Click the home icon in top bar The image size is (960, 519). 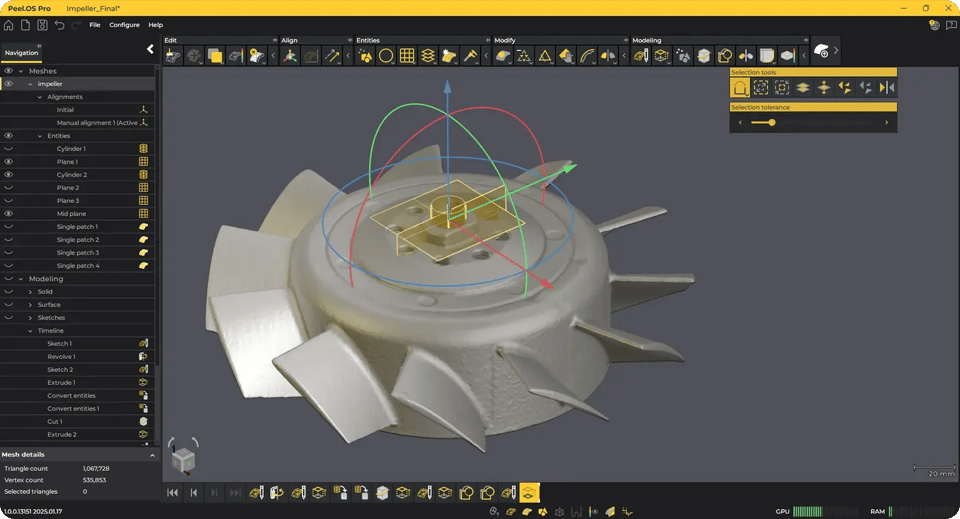[9, 25]
